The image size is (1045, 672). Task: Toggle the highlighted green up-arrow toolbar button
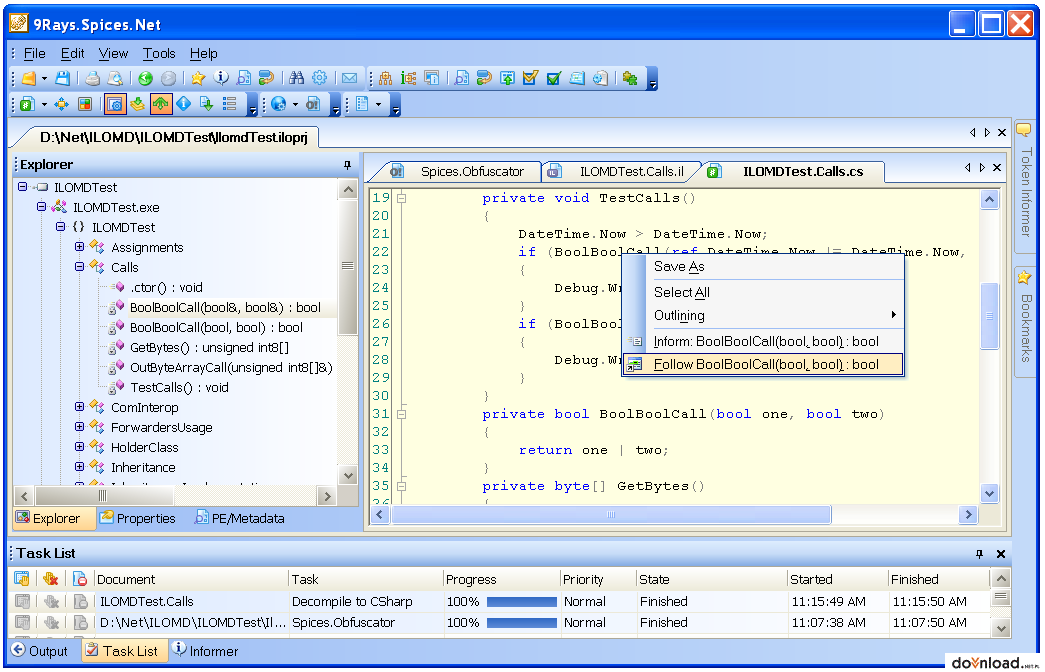pyautogui.click(x=161, y=104)
